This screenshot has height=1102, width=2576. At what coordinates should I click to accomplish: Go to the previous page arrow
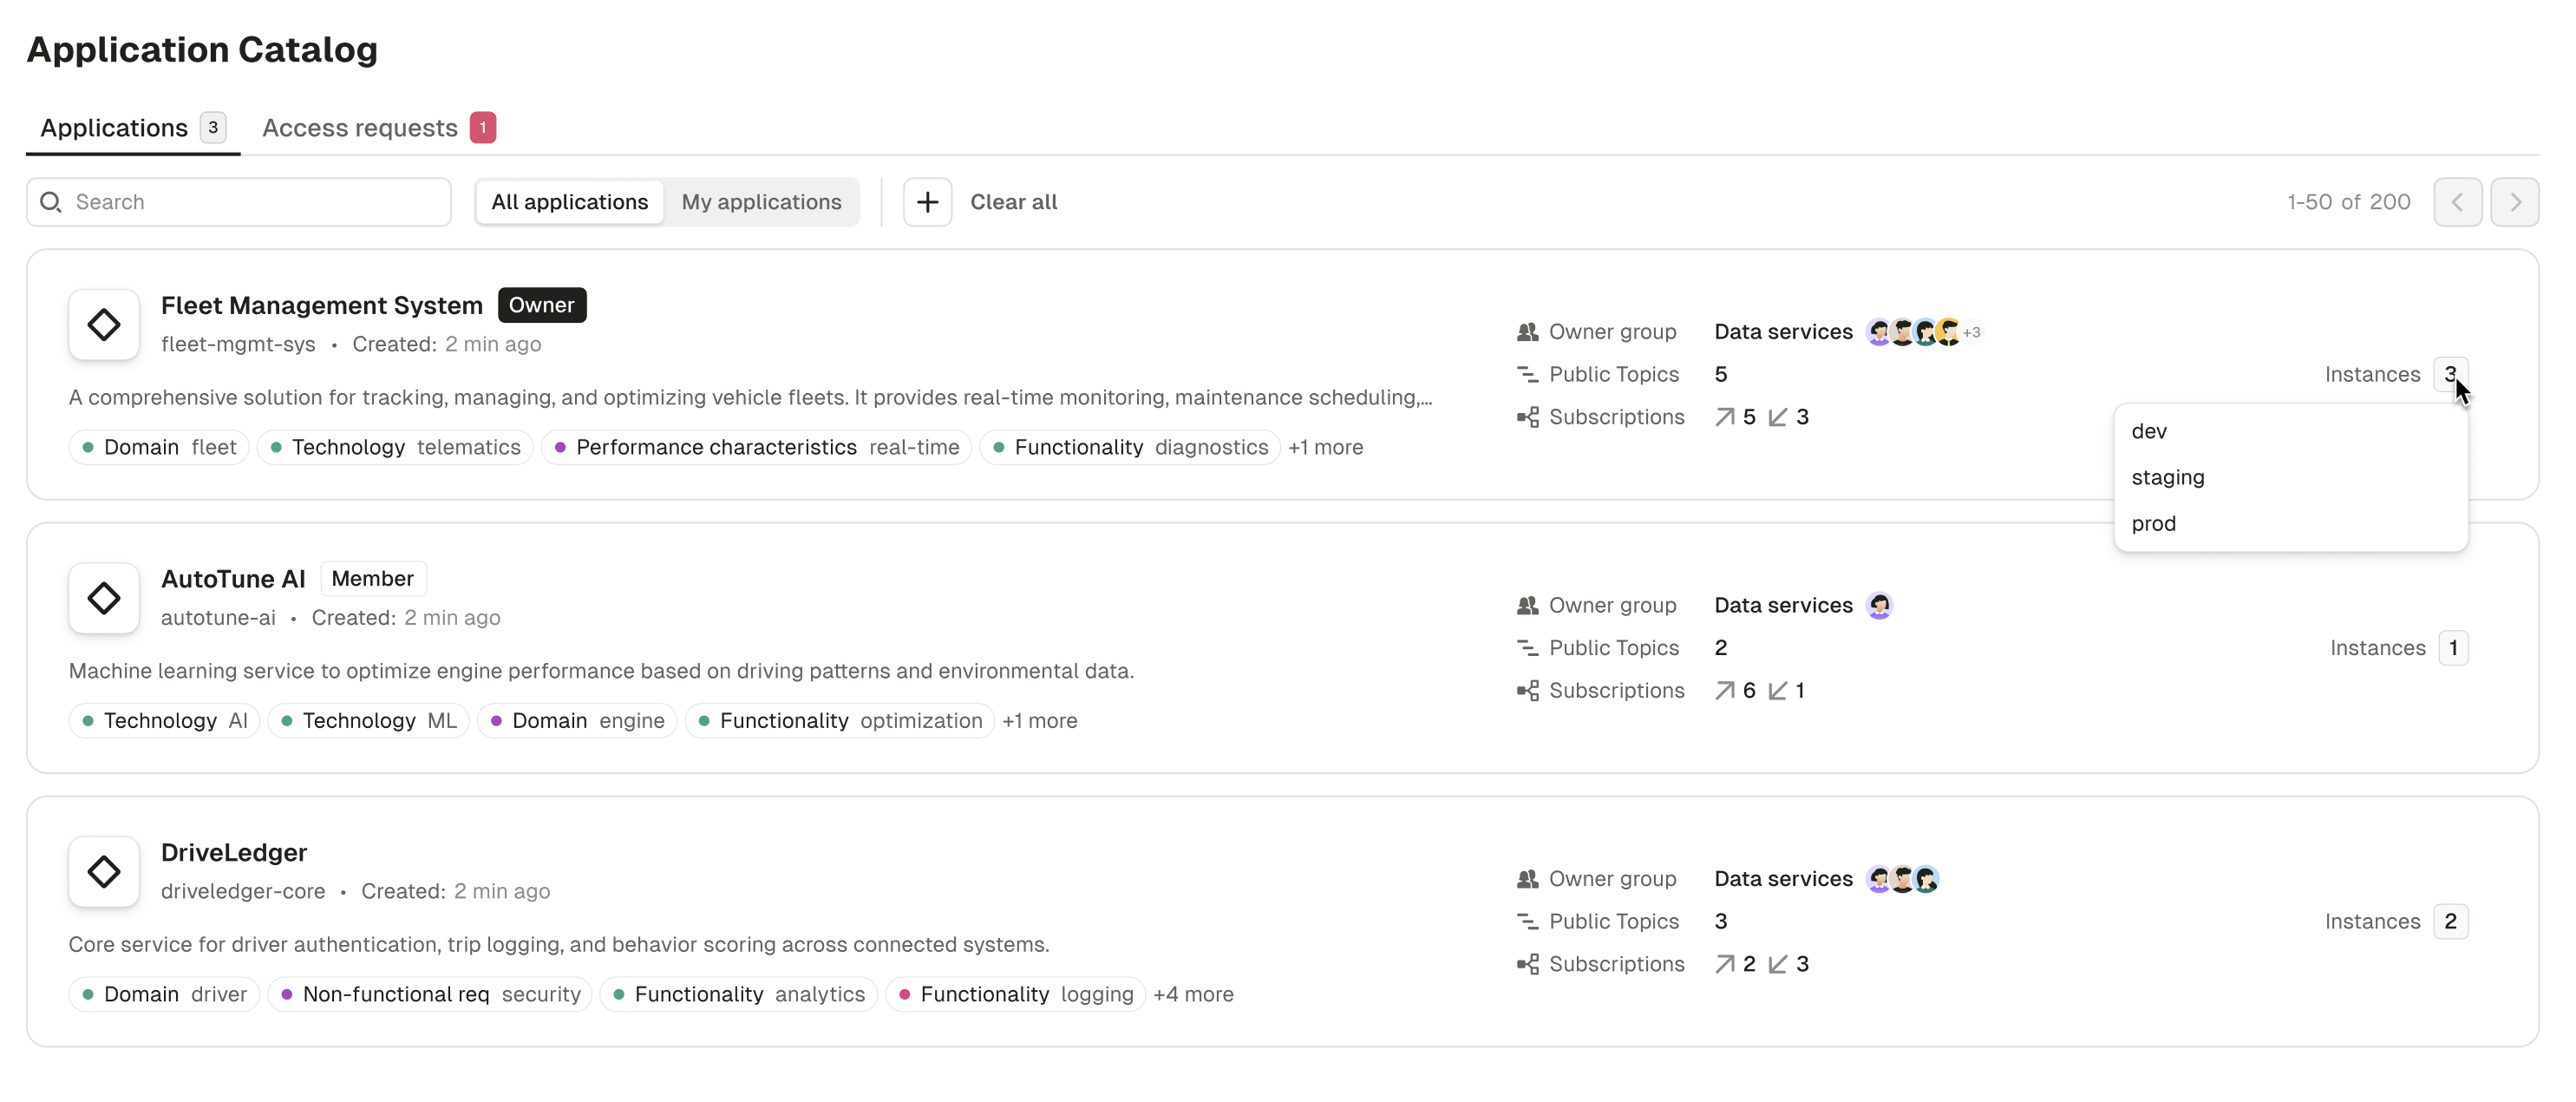tap(2457, 202)
